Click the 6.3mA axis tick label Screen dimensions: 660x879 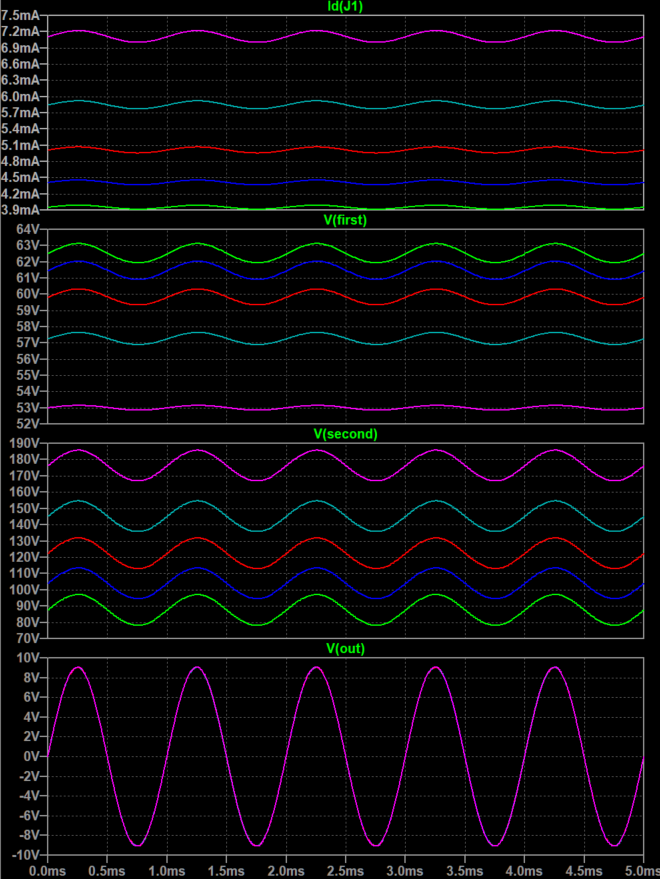(20, 80)
